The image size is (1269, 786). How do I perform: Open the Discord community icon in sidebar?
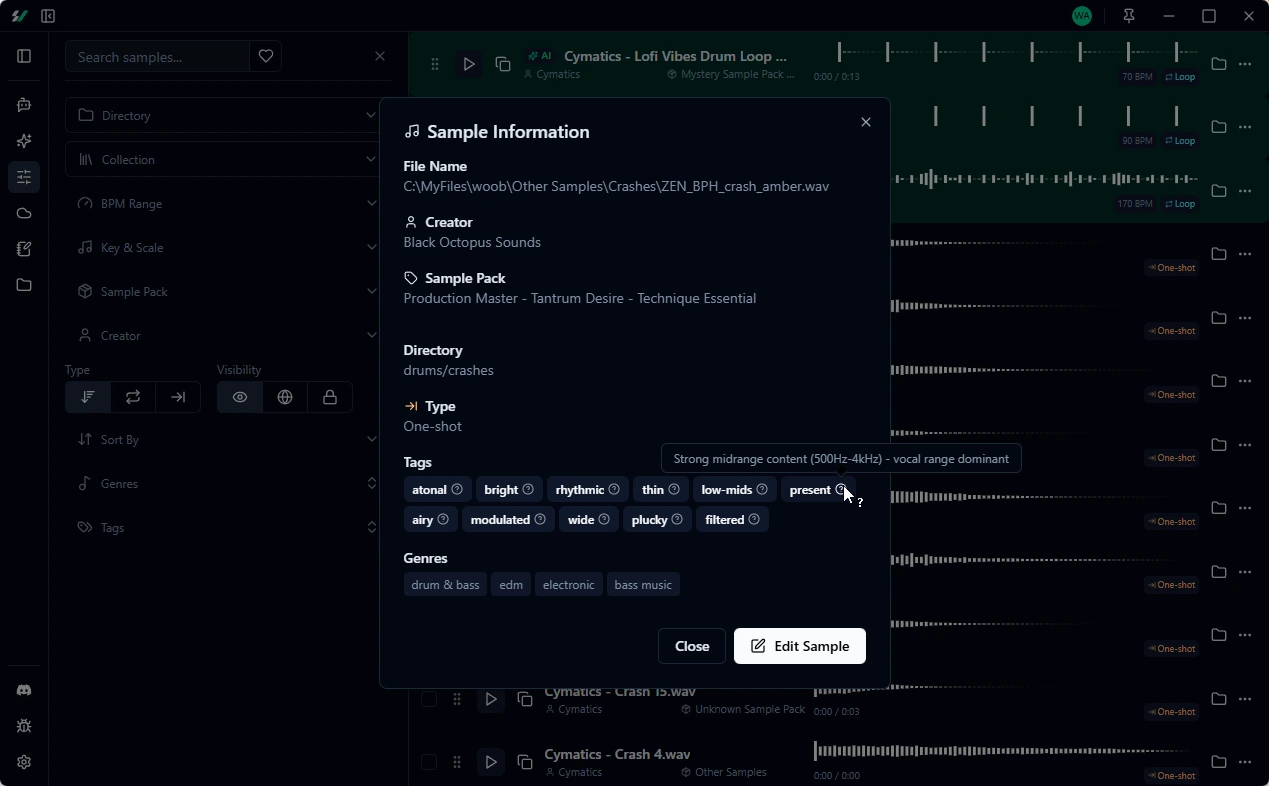pos(24,689)
